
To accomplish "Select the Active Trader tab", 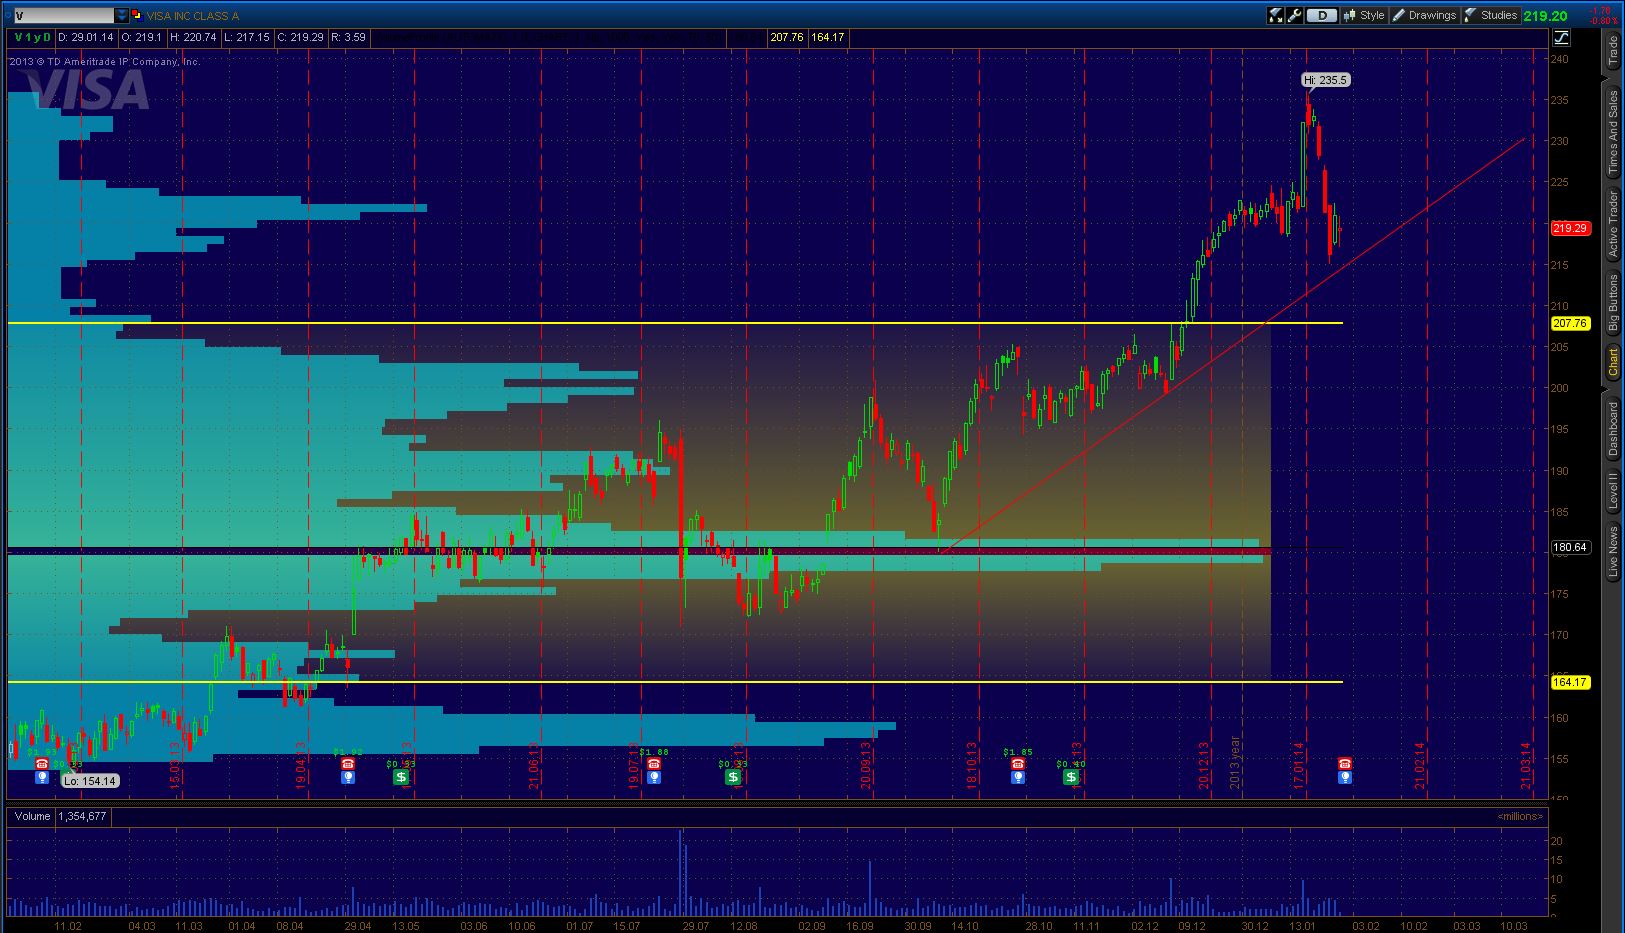I will 1612,224.
